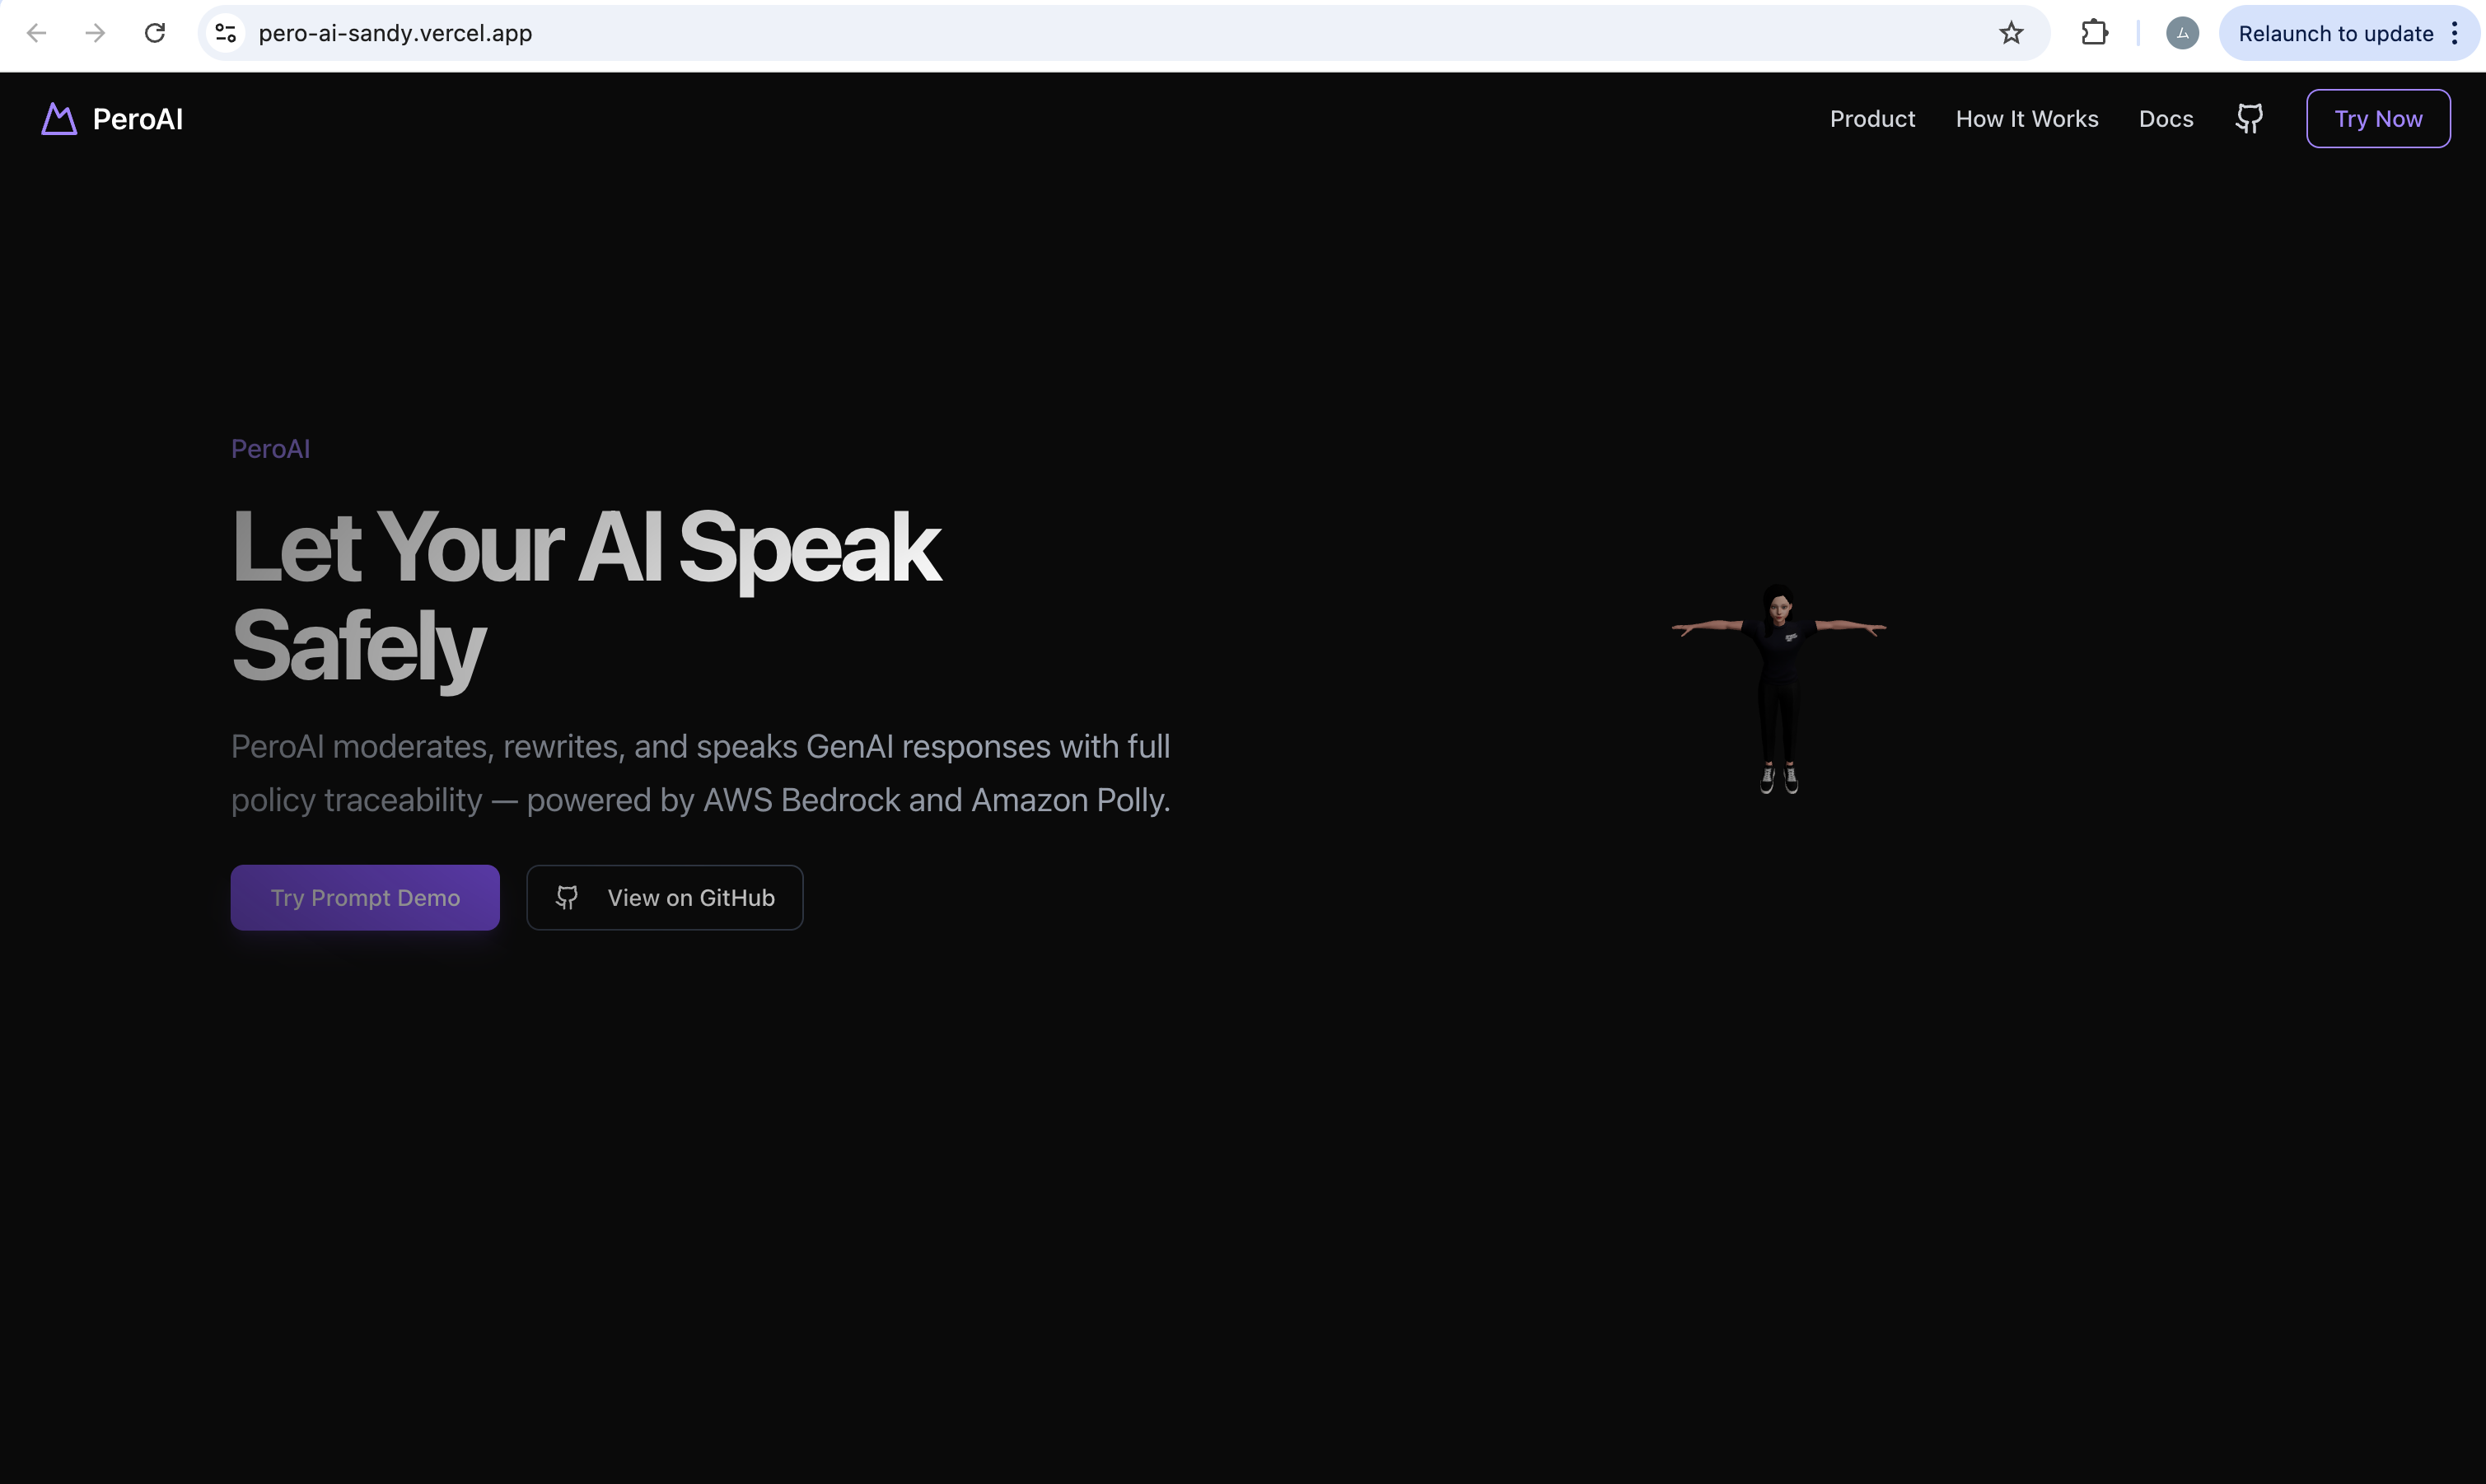Reload the page with refresh icon
This screenshot has height=1484, width=2486.
click(155, 33)
